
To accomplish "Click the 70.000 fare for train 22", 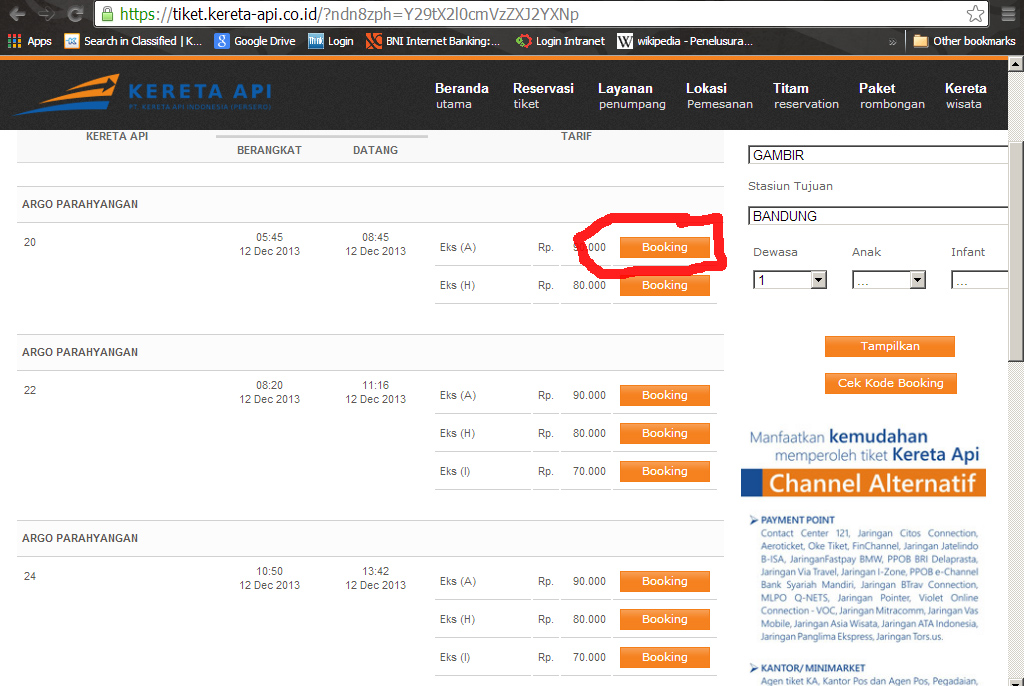I will tap(589, 471).
